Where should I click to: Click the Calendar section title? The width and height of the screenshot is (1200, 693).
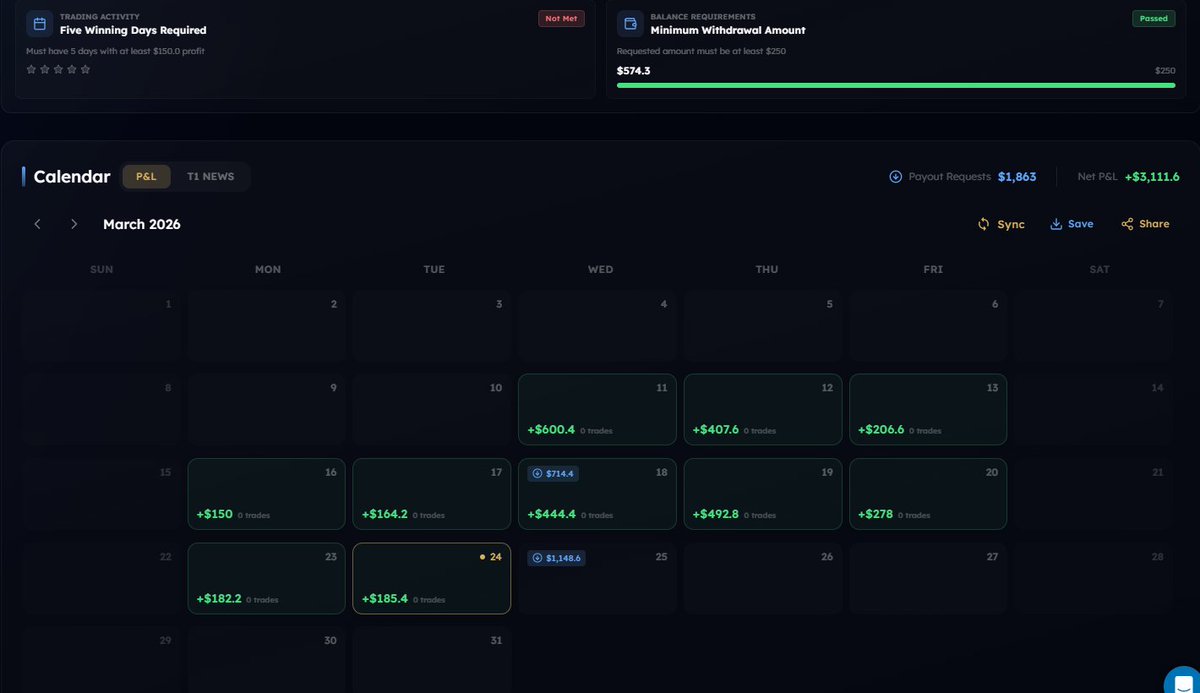click(x=72, y=177)
